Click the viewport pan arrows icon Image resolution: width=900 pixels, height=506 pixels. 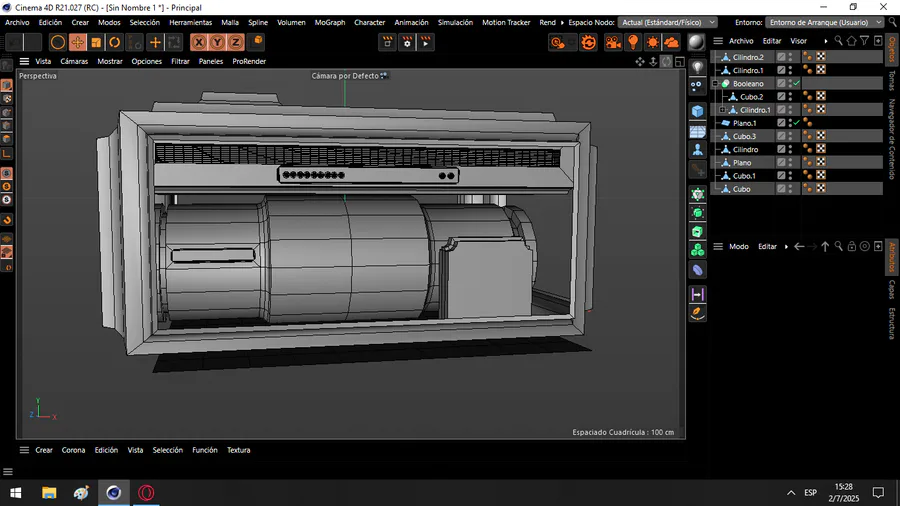[x=640, y=61]
